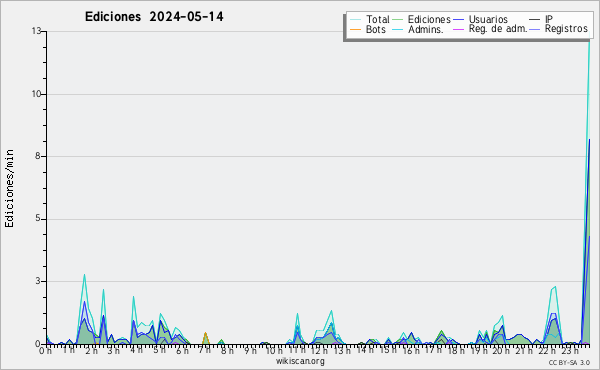Viewport: 600px width, 370px height.
Task: Click the x-axis label '2 h'
Action: tap(91, 351)
